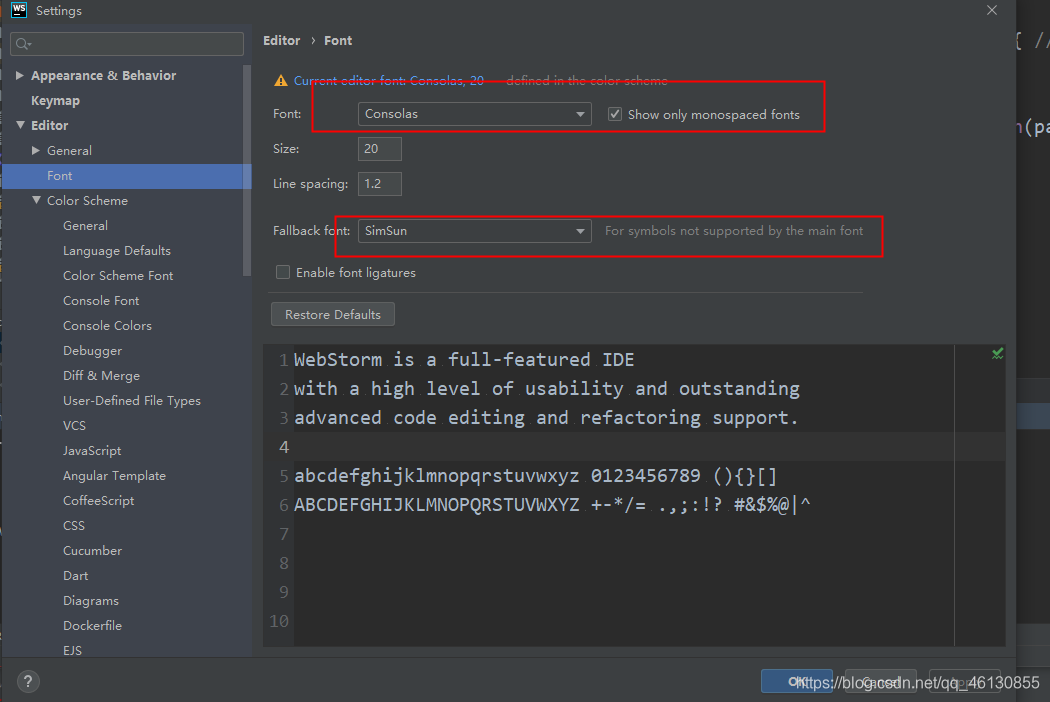This screenshot has height=702, width=1050.
Task: Expand Appearance & Behavior section
Action: (19, 75)
